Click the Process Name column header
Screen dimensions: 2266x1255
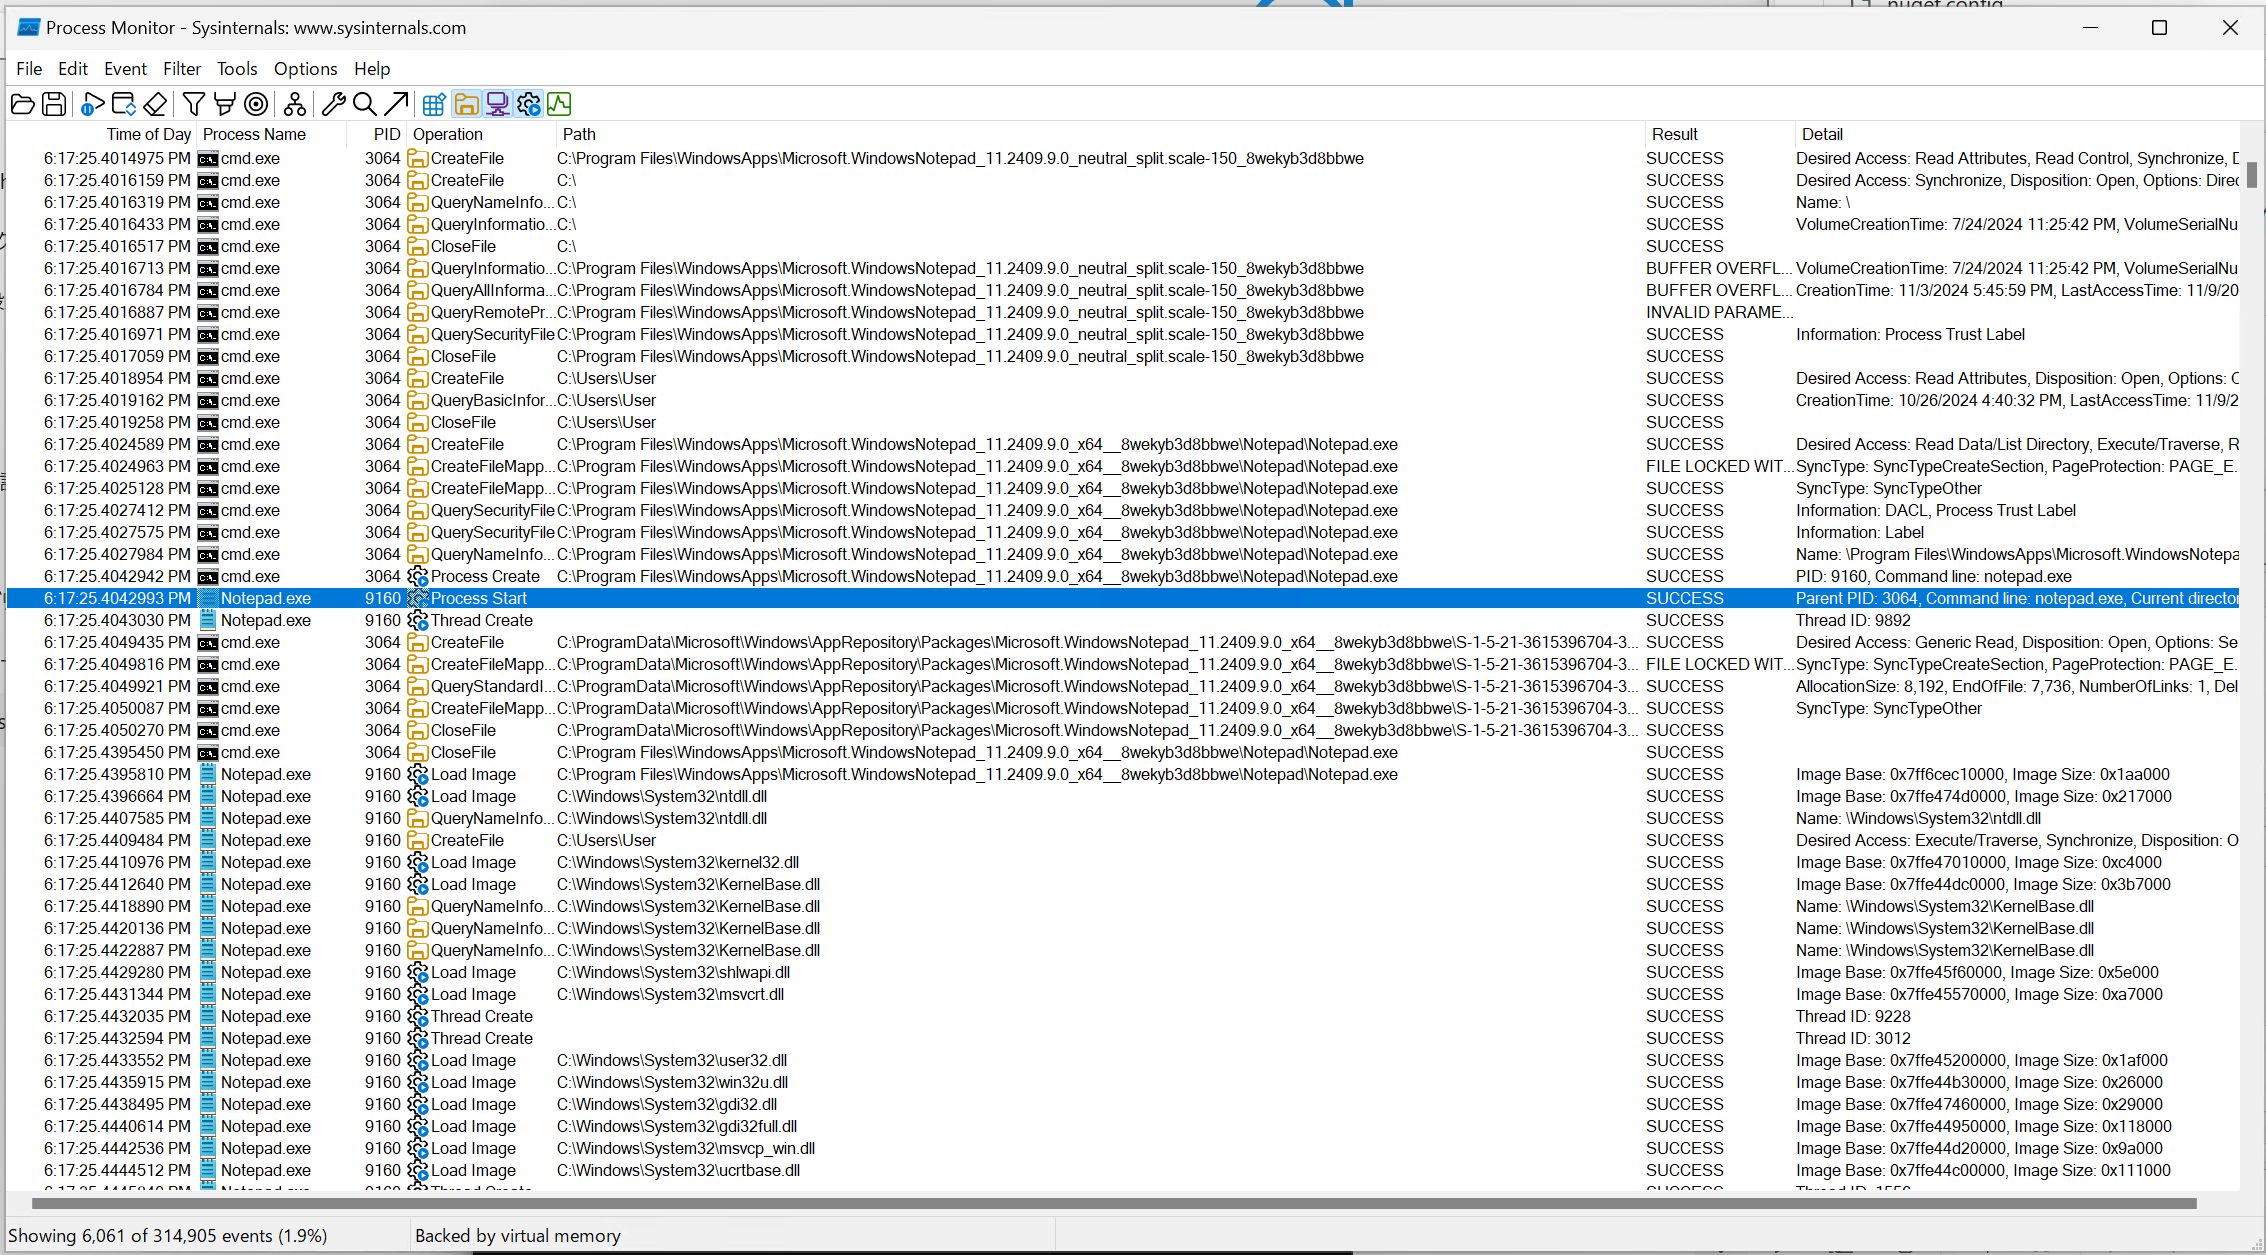254,134
